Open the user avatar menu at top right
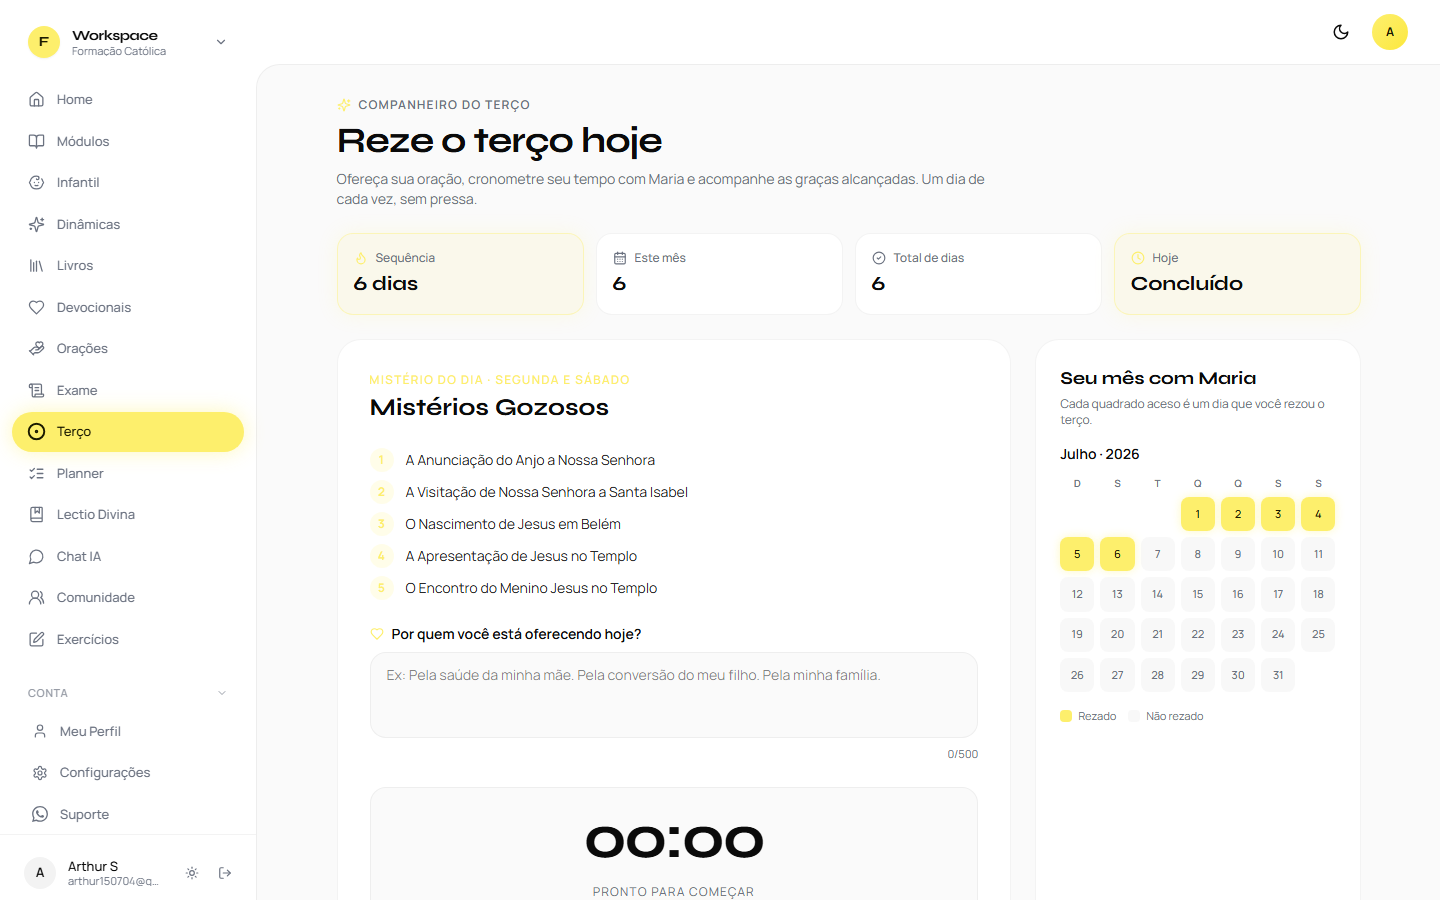Image resolution: width=1440 pixels, height=900 pixels. coord(1390,32)
